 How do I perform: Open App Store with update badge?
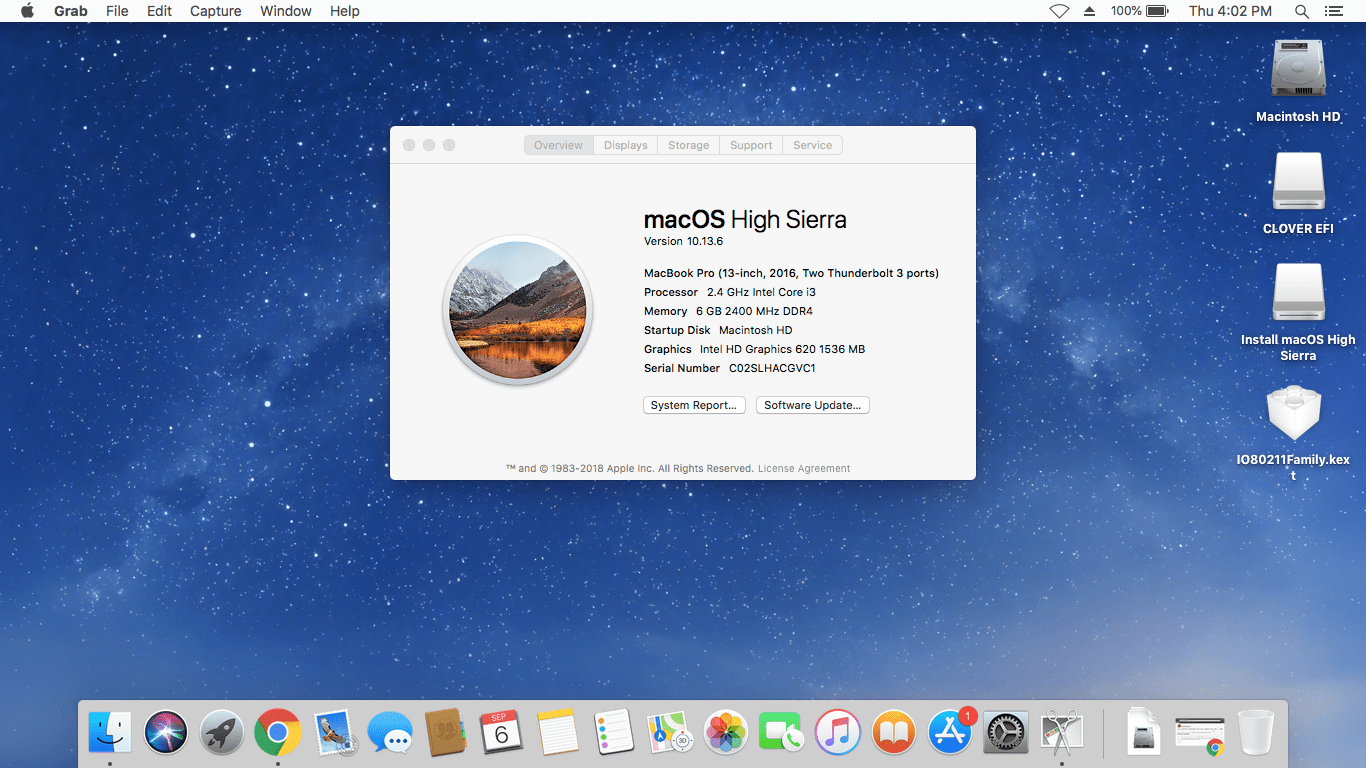coord(950,733)
